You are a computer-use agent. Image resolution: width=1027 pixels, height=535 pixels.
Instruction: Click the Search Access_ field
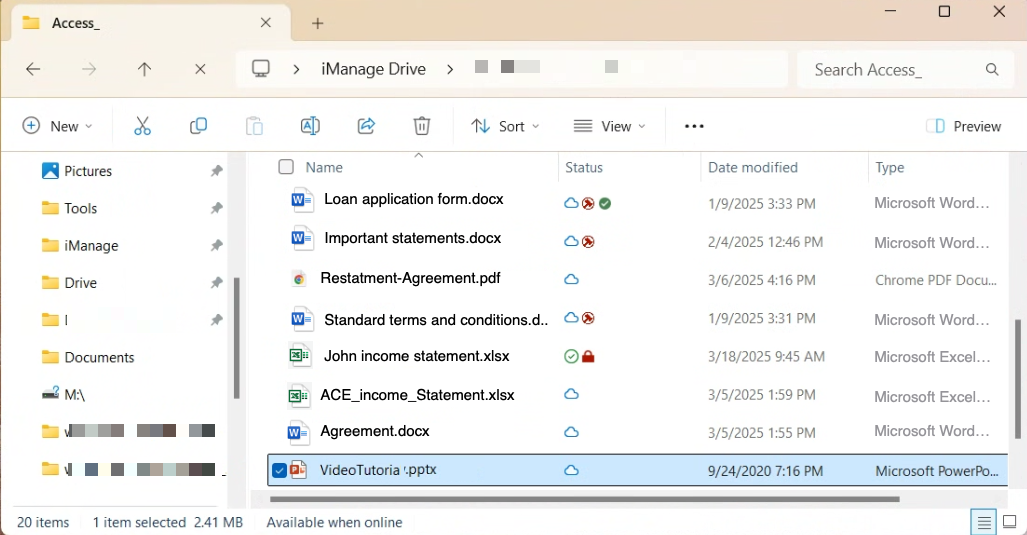tap(895, 69)
